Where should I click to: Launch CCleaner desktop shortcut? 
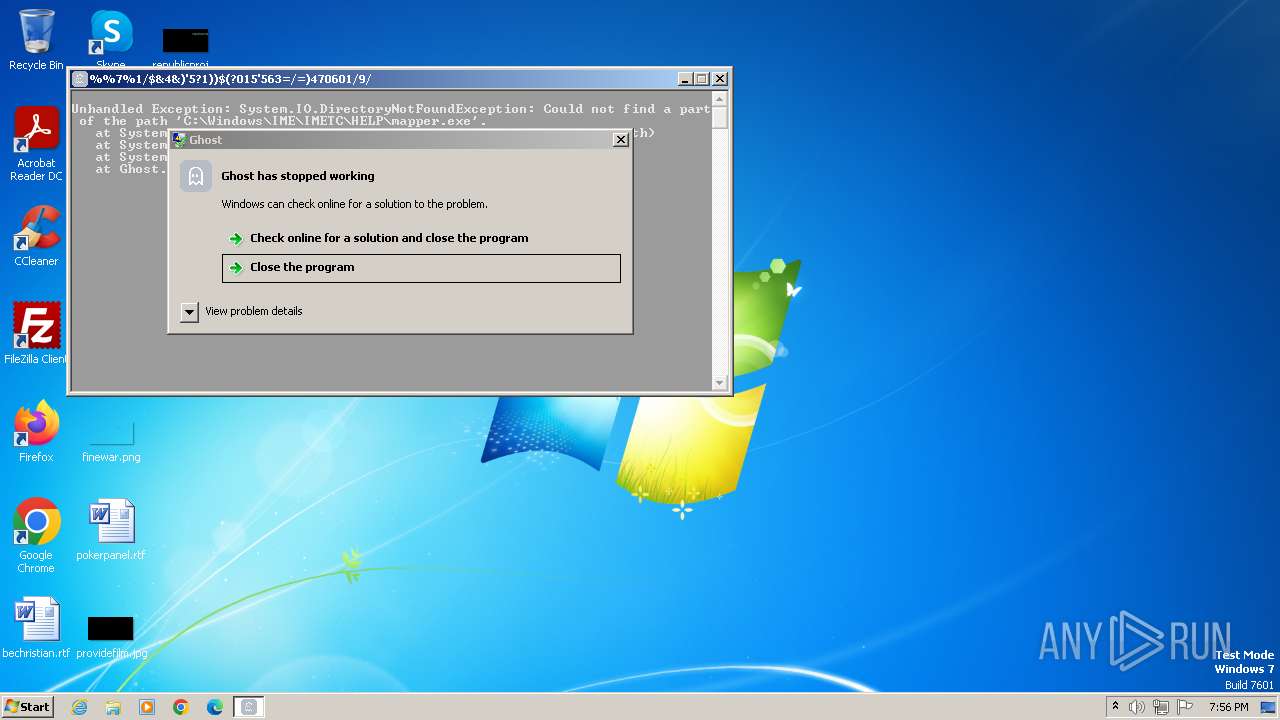point(37,236)
